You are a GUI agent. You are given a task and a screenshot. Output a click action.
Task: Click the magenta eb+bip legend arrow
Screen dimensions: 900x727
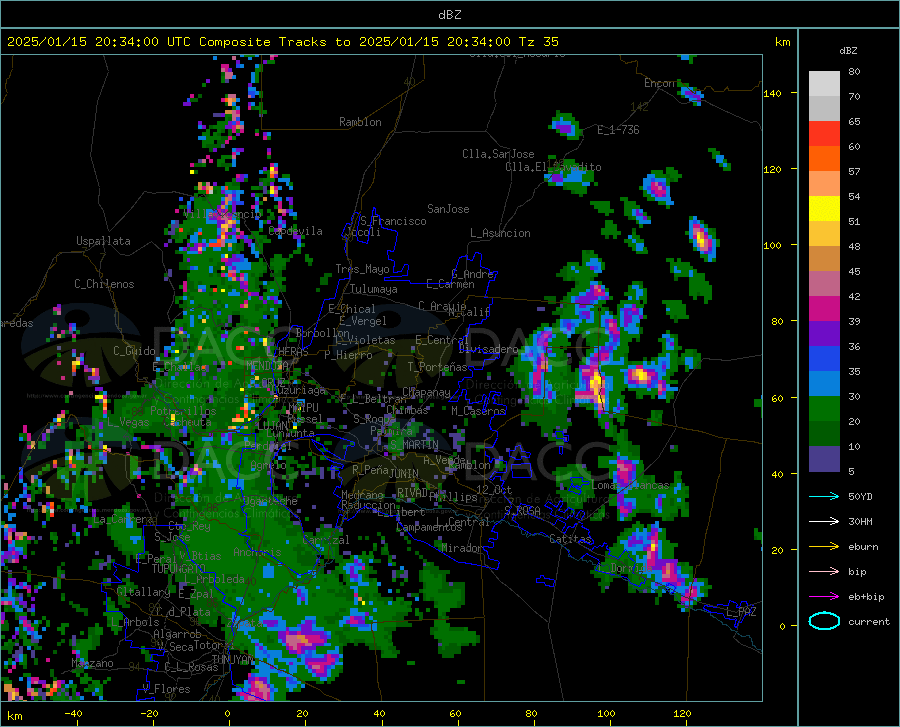pyautogui.click(x=824, y=597)
